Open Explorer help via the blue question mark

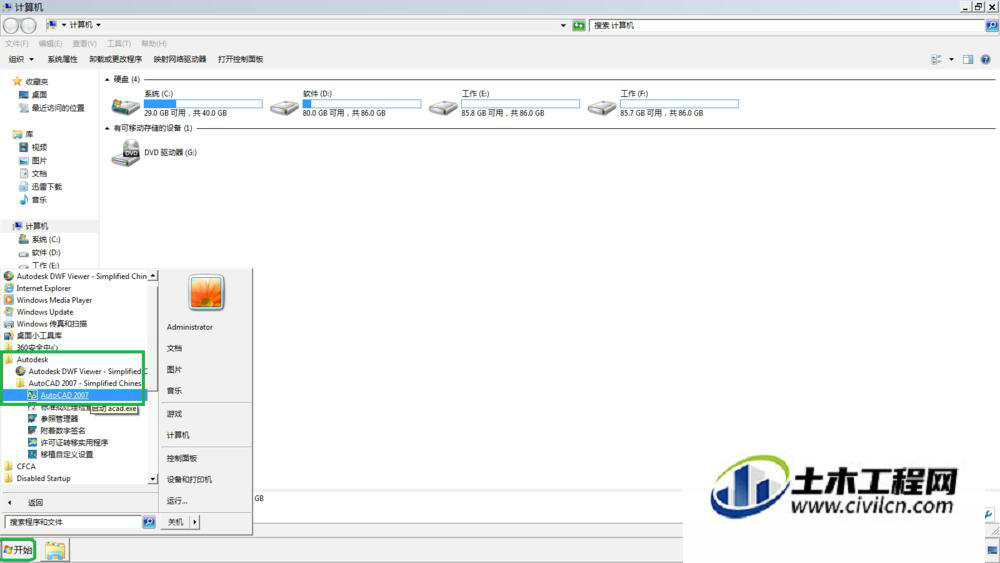pyautogui.click(x=985, y=59)
